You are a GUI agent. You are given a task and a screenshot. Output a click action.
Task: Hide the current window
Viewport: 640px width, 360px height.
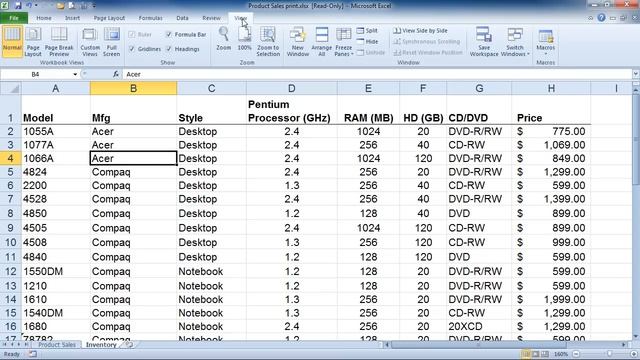pyautogui.click(x=367, y=42)
